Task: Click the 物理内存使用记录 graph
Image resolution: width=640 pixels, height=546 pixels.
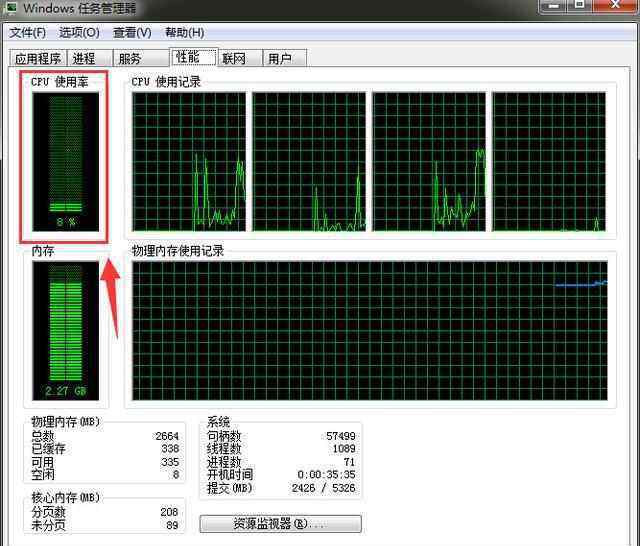Action: click(370, 331)
